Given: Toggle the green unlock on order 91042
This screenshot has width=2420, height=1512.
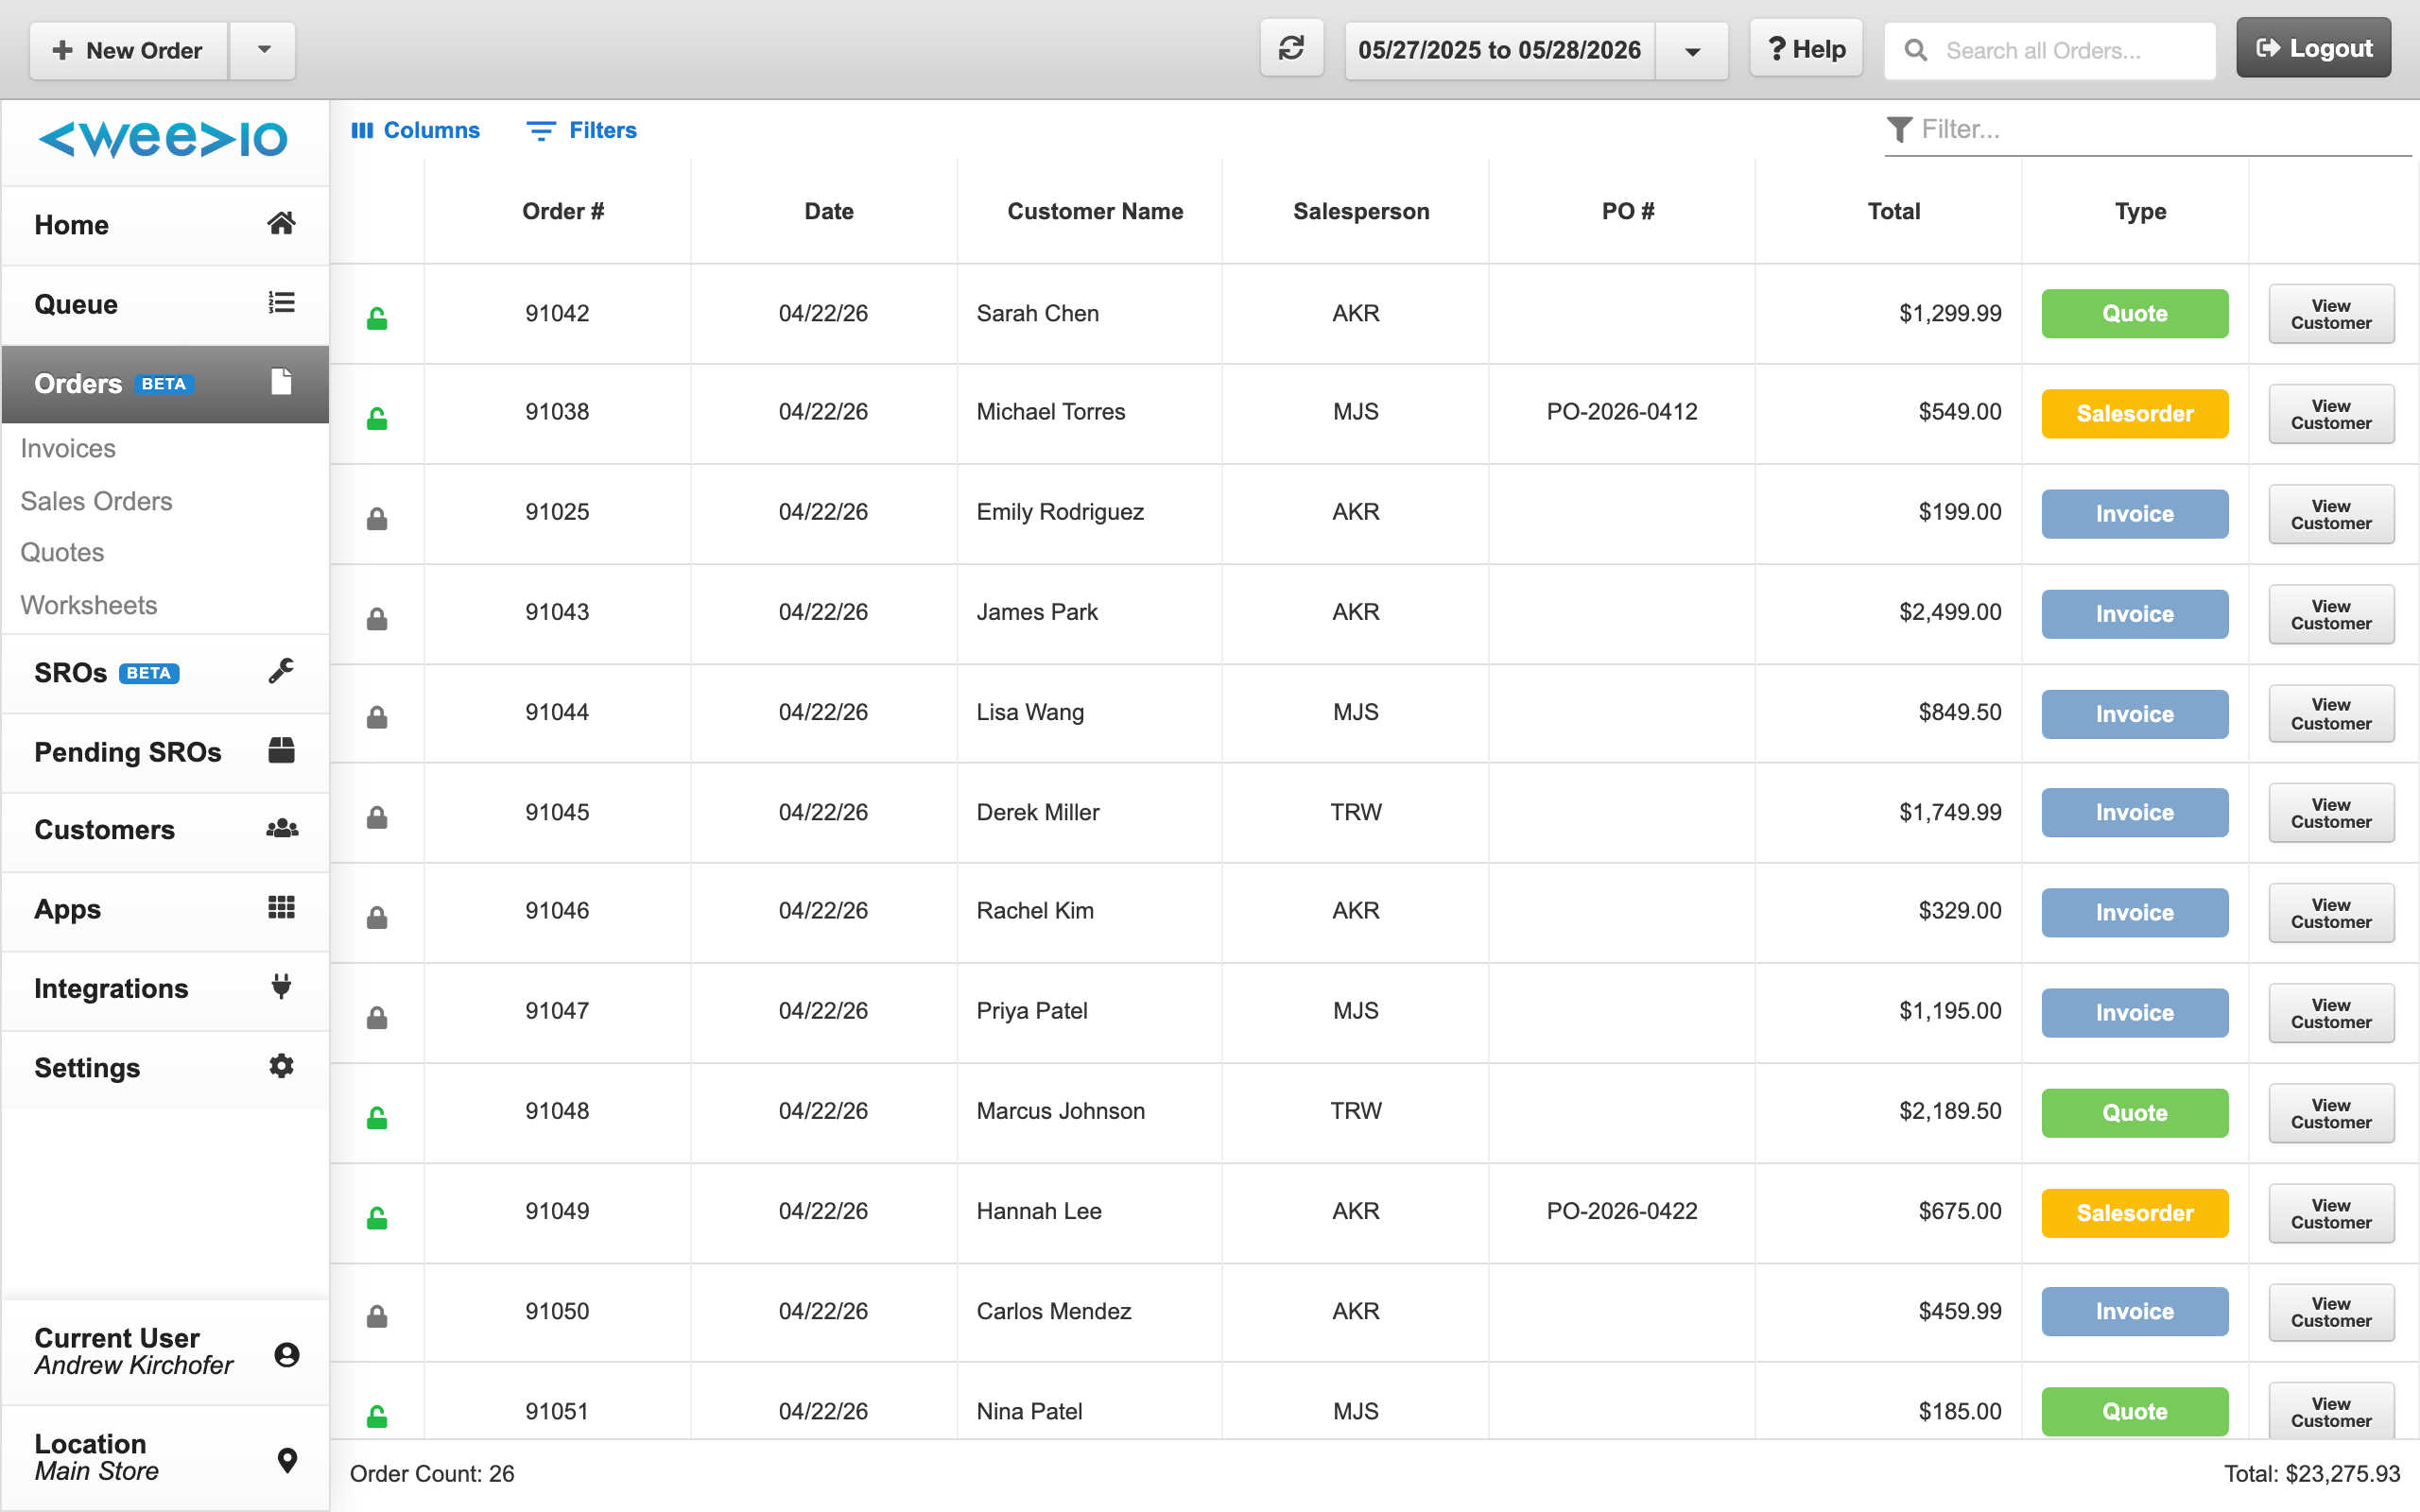Looking at the screenshot, I should pos(377,318).
